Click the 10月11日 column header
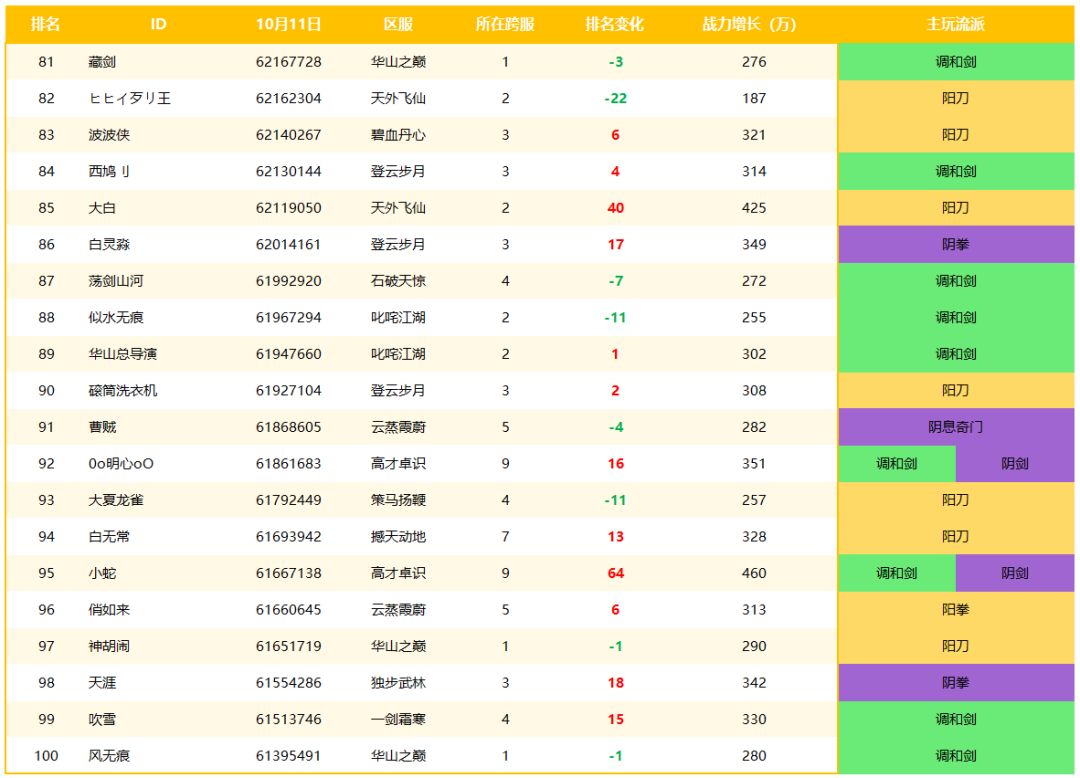The width and height of the screenshot is (1080, 778). (x=289, y=24)
